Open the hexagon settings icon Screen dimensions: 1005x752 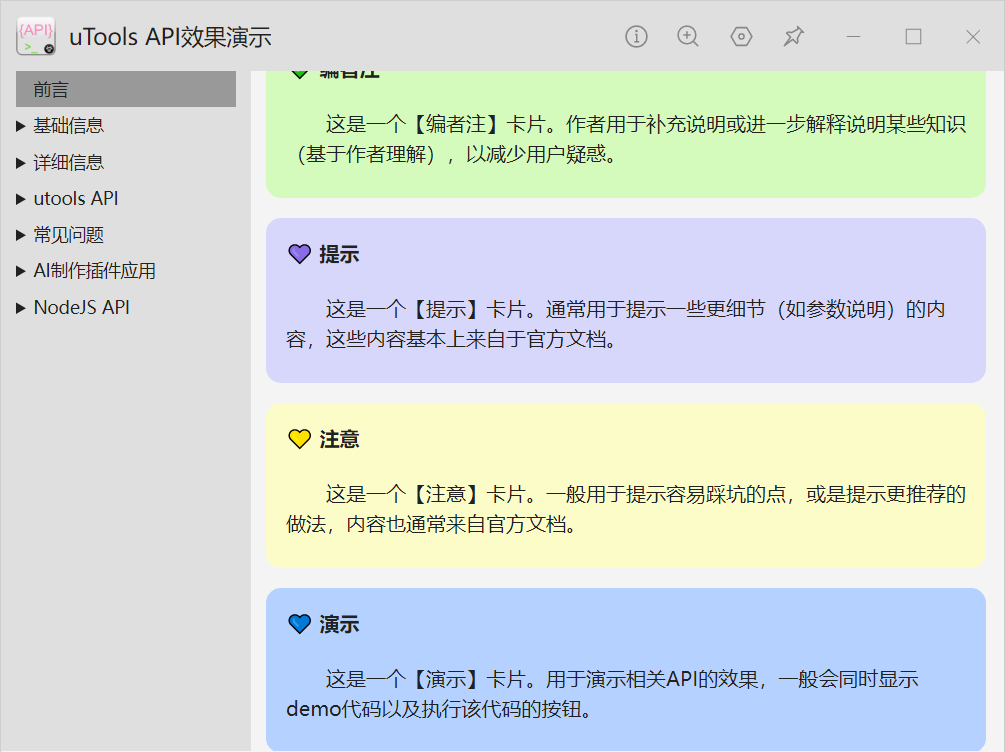741,37
